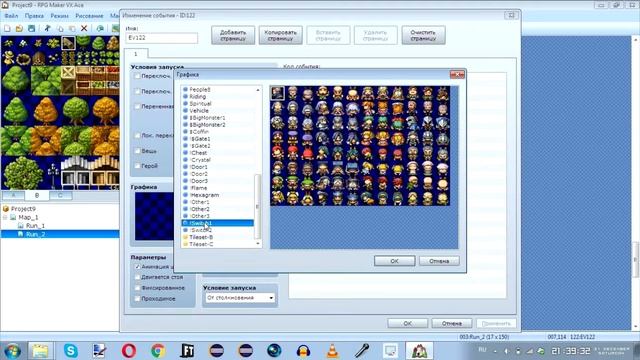The height and width of the screenshot is (360, 640).
Task: Confirm graphic selection with OK in Графика dialog
Action: tap(394, 261)
